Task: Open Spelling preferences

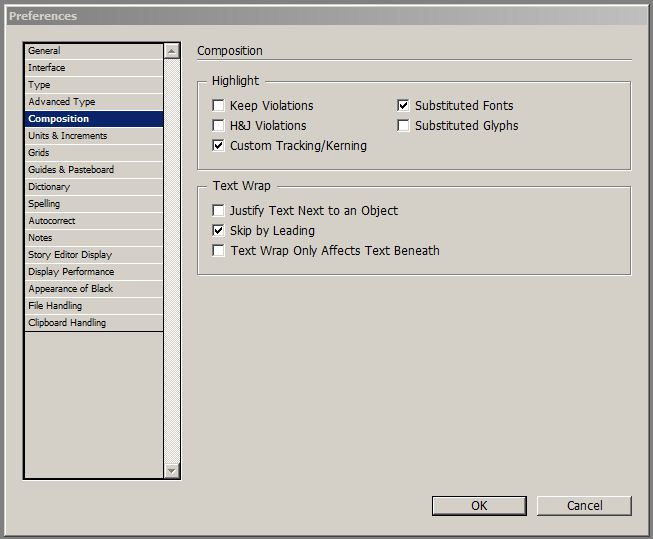Action: click(x=94, y=204)
